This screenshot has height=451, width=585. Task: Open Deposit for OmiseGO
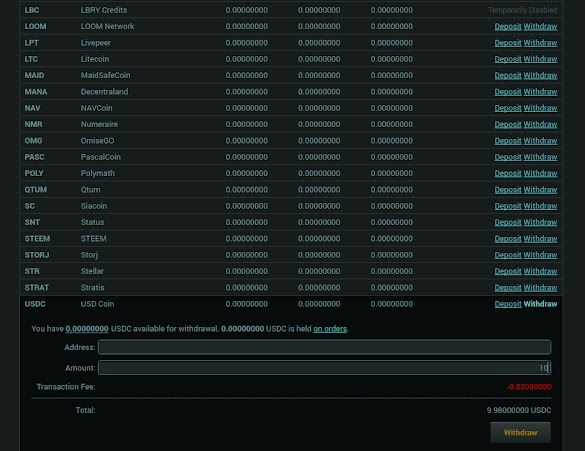click(x=508, y=141)
